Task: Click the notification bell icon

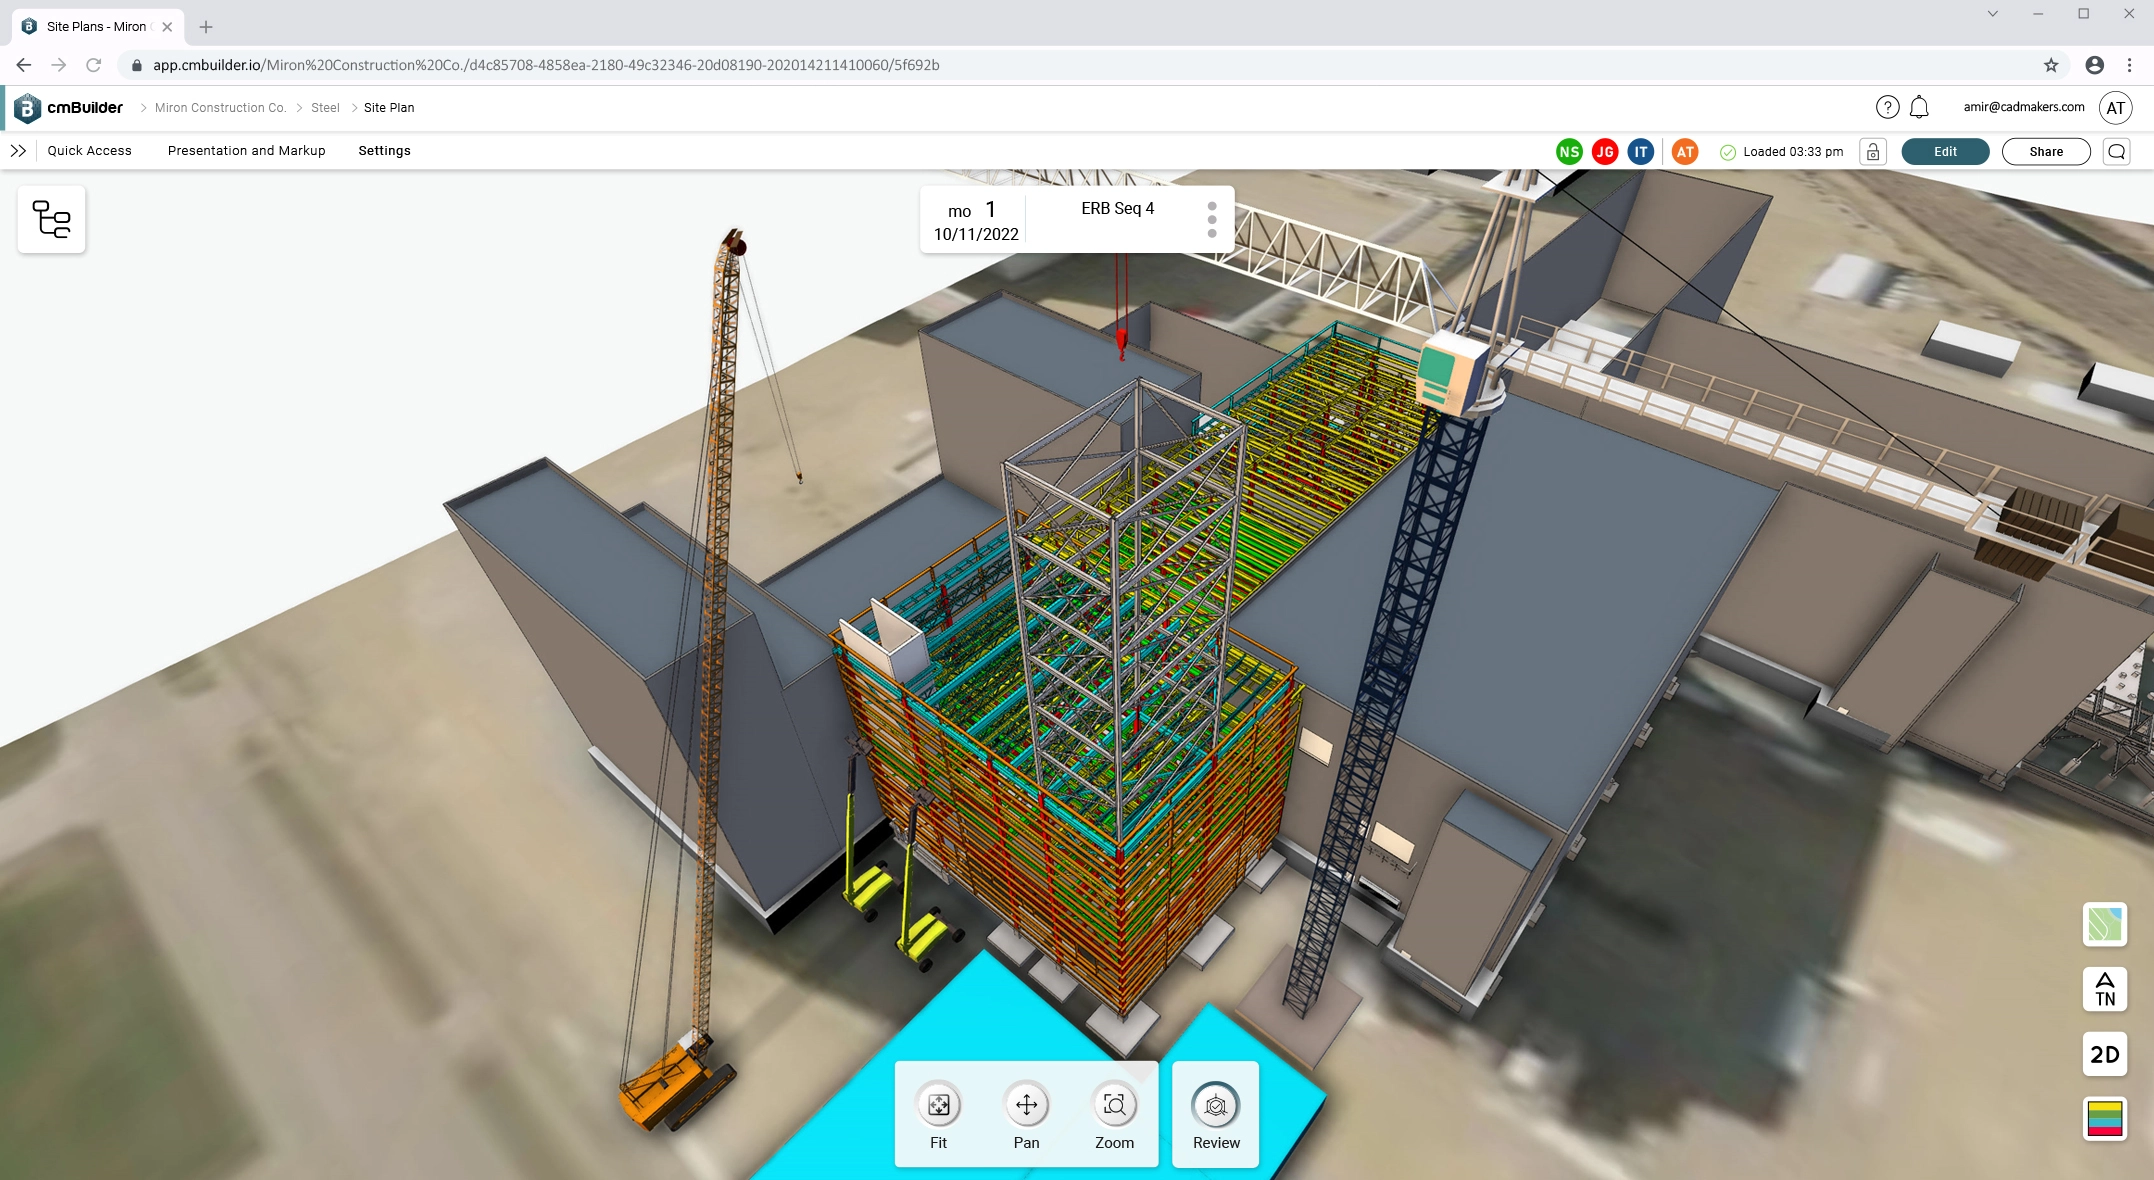Action: [1918, 107]
